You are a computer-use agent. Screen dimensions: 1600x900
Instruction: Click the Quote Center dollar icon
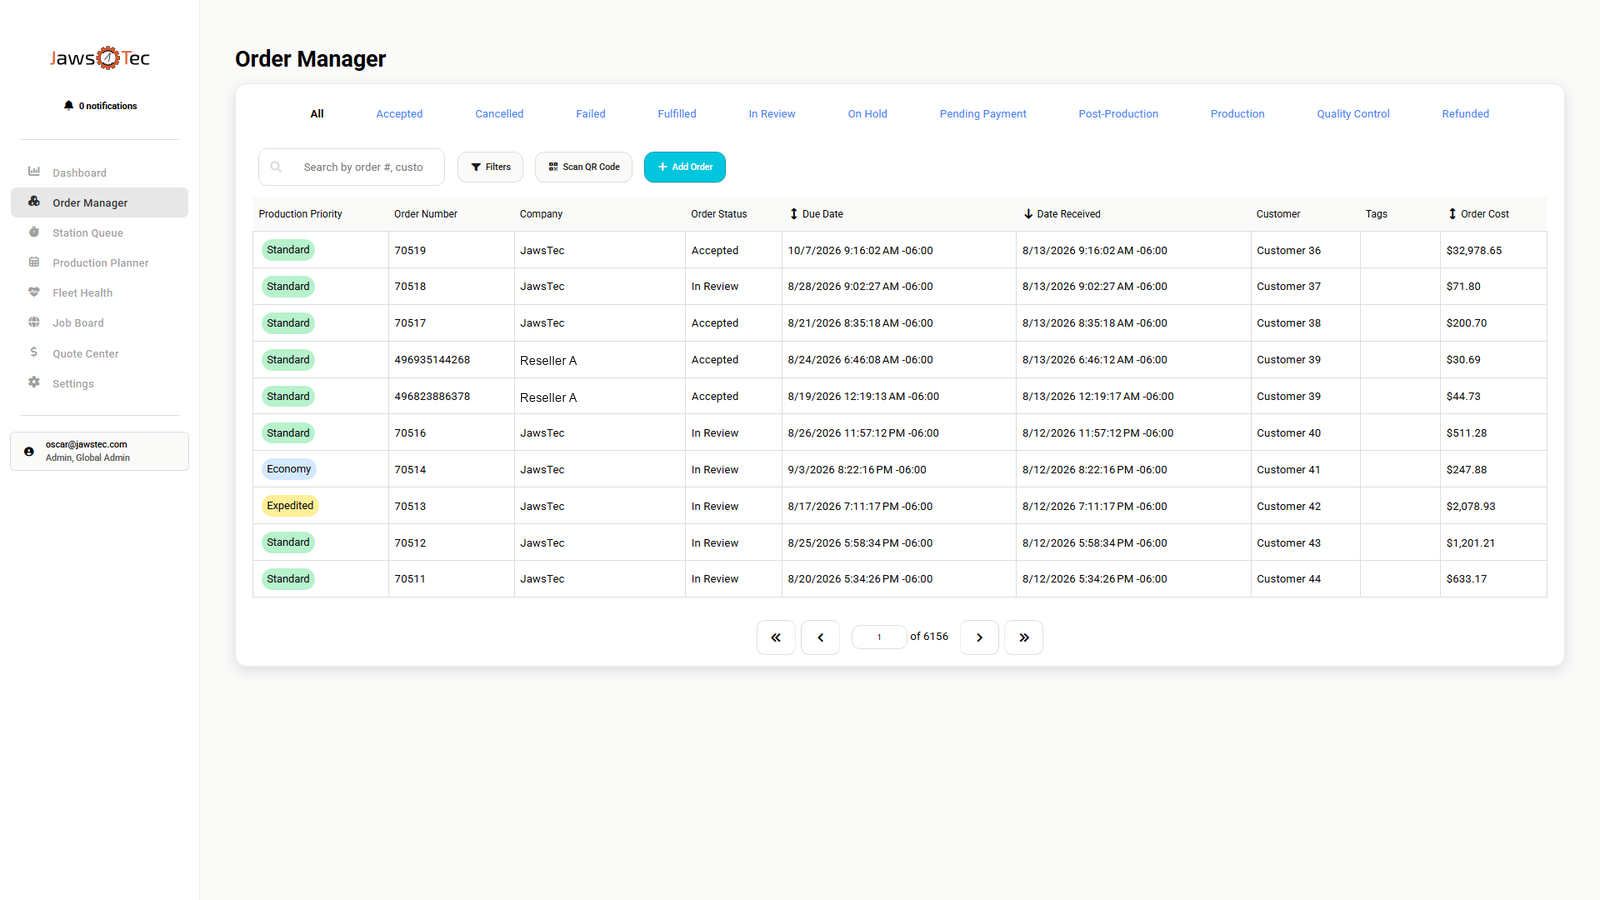(x=34, y=352)
